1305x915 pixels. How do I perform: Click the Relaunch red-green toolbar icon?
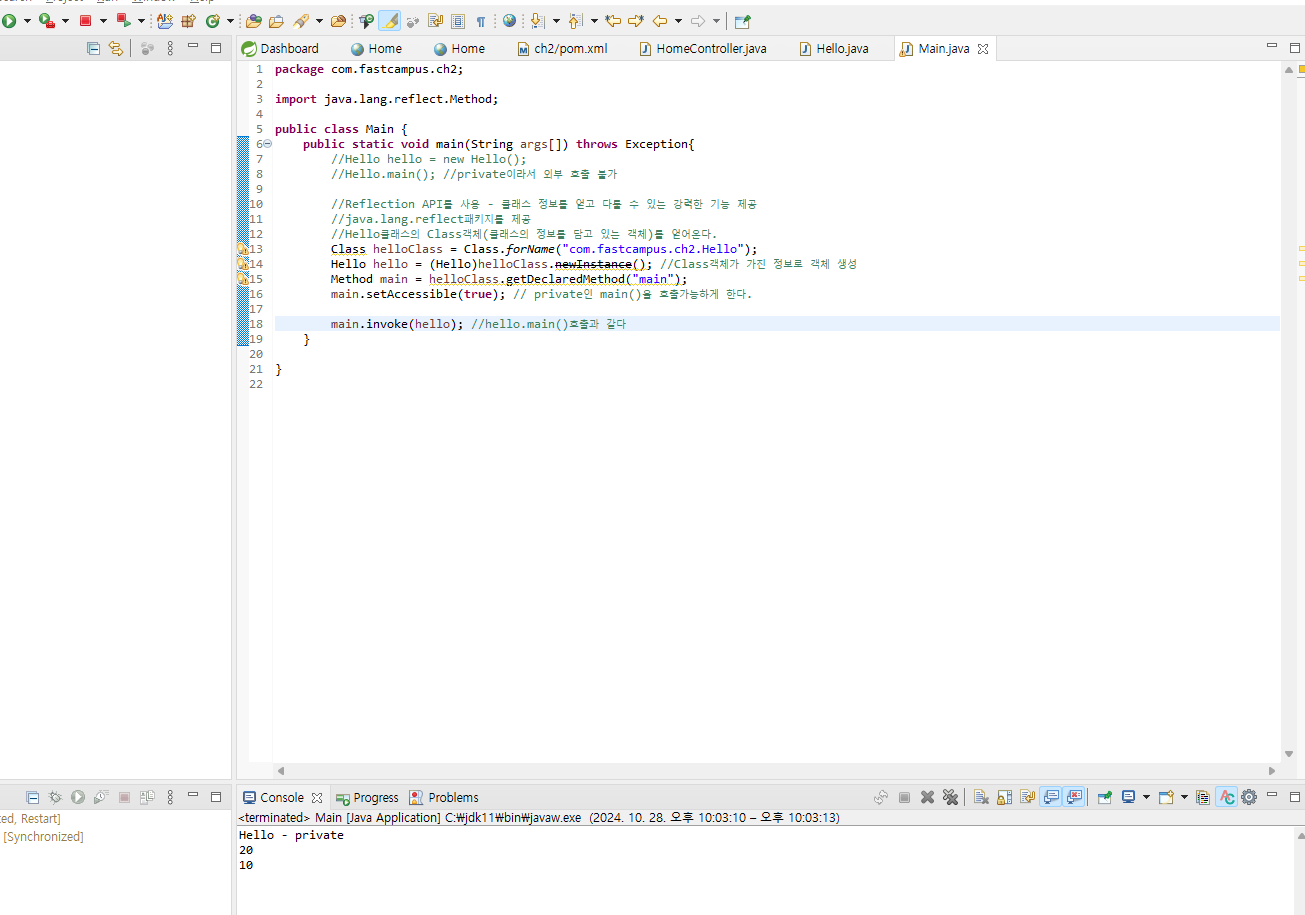coord(123,20)
